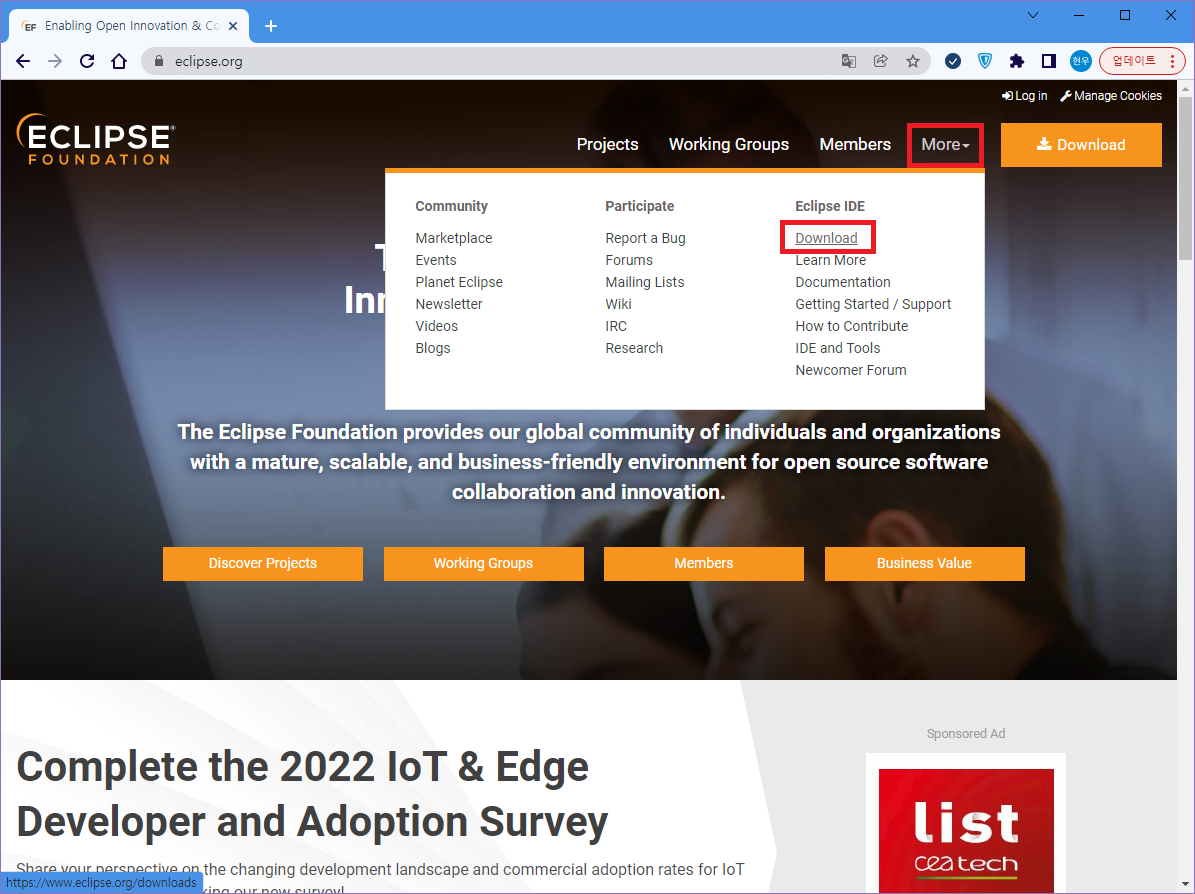The width and height of the screenshot is (1195, 894).
Task: Open the Members nav item
Action: (x=855, y=144)
